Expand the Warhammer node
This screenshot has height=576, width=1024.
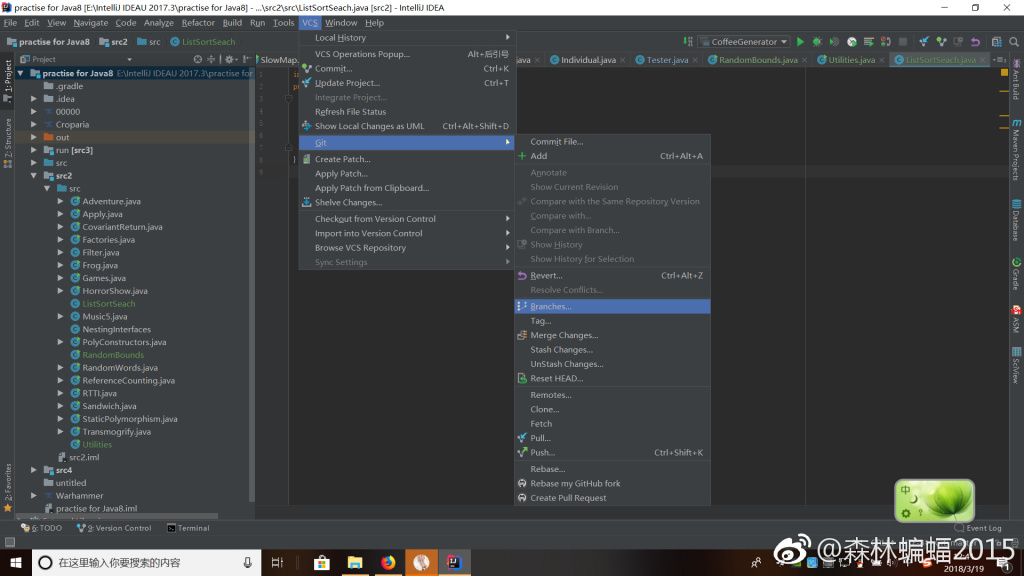coord(34,495)
